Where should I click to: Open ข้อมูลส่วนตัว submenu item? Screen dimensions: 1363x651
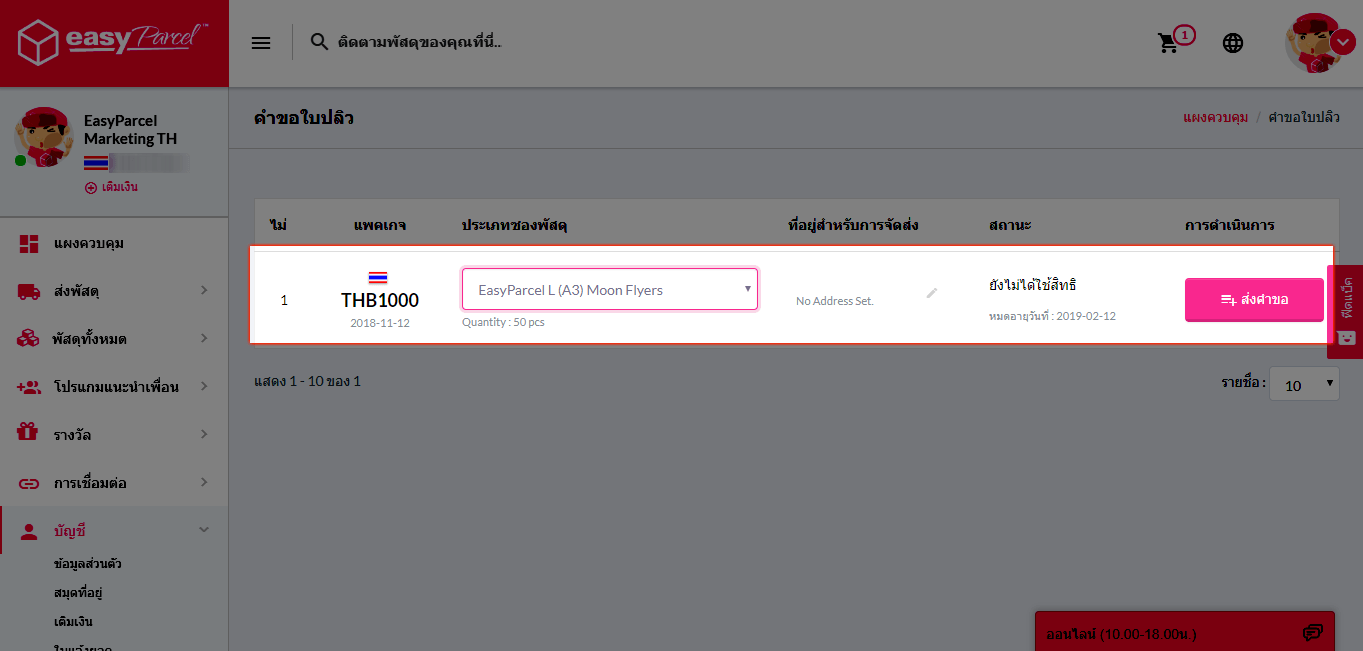coord(88,564)
